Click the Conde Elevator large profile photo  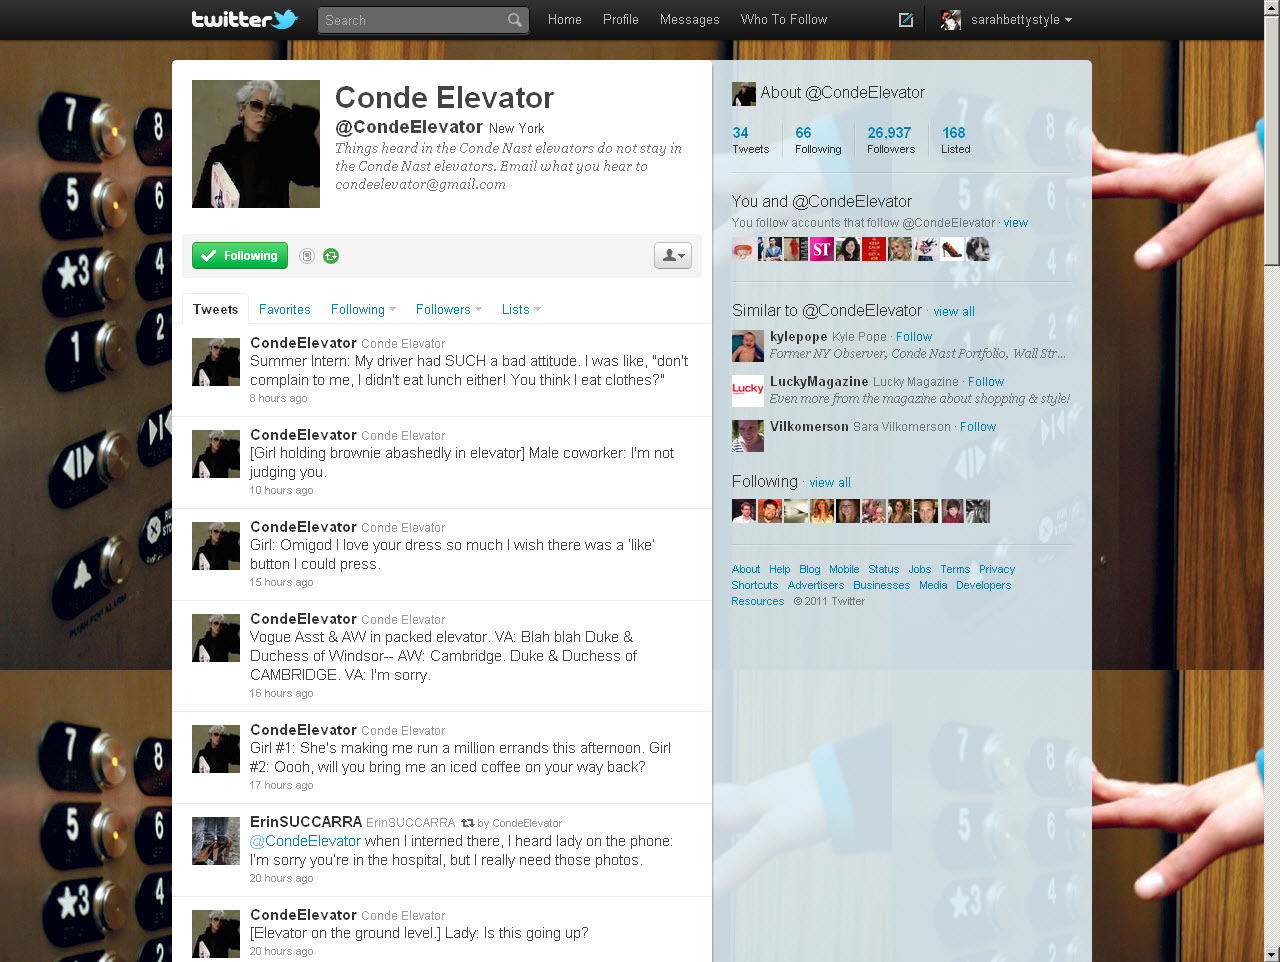click(256, 144)
